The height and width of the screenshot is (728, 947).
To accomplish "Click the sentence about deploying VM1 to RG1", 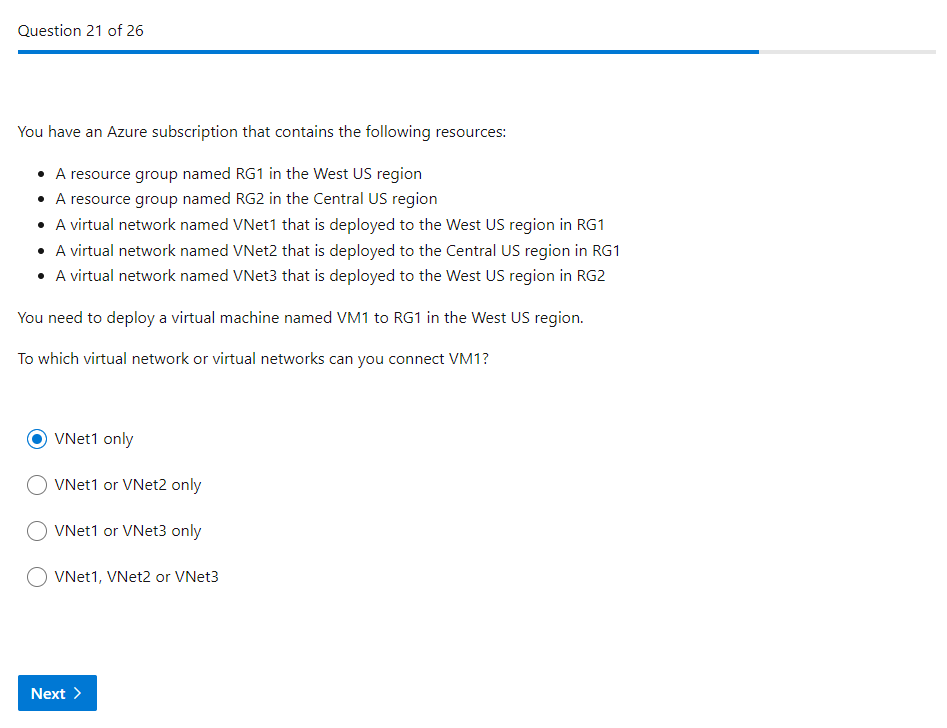I will coord(300,318).
